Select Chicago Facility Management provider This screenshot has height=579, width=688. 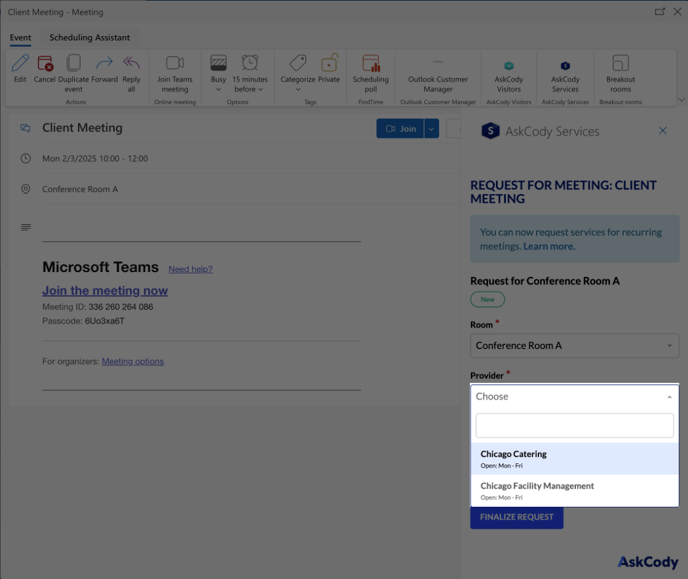click(x=574, y=490)
